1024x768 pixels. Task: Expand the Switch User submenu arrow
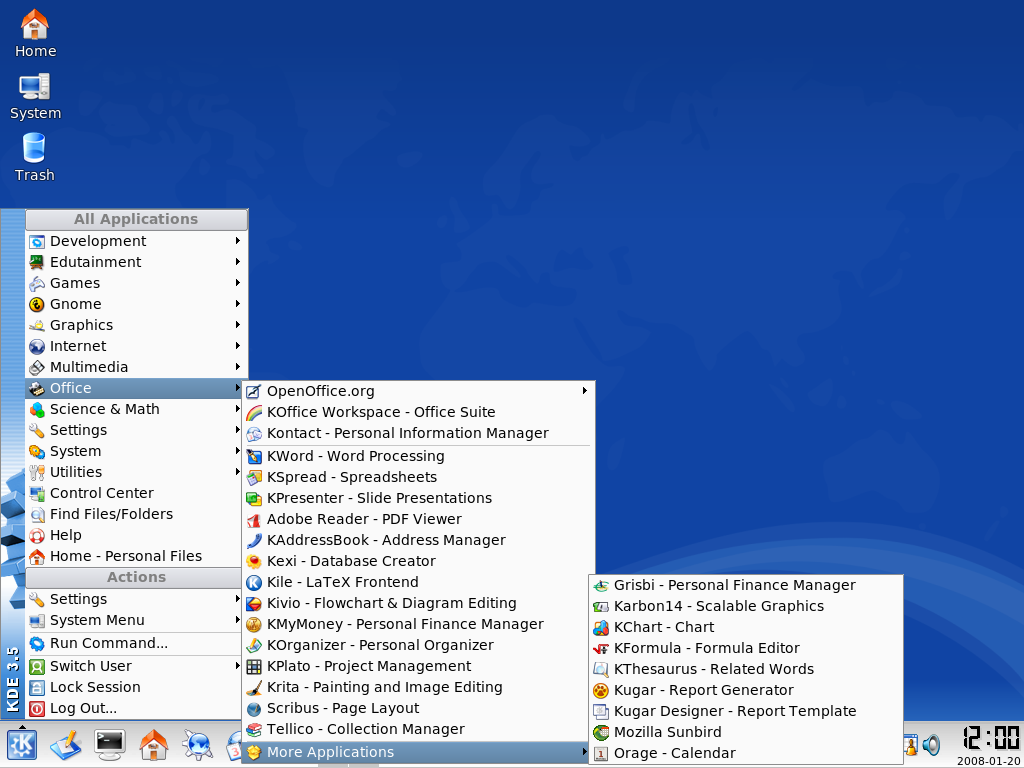(x=238, y=665)
